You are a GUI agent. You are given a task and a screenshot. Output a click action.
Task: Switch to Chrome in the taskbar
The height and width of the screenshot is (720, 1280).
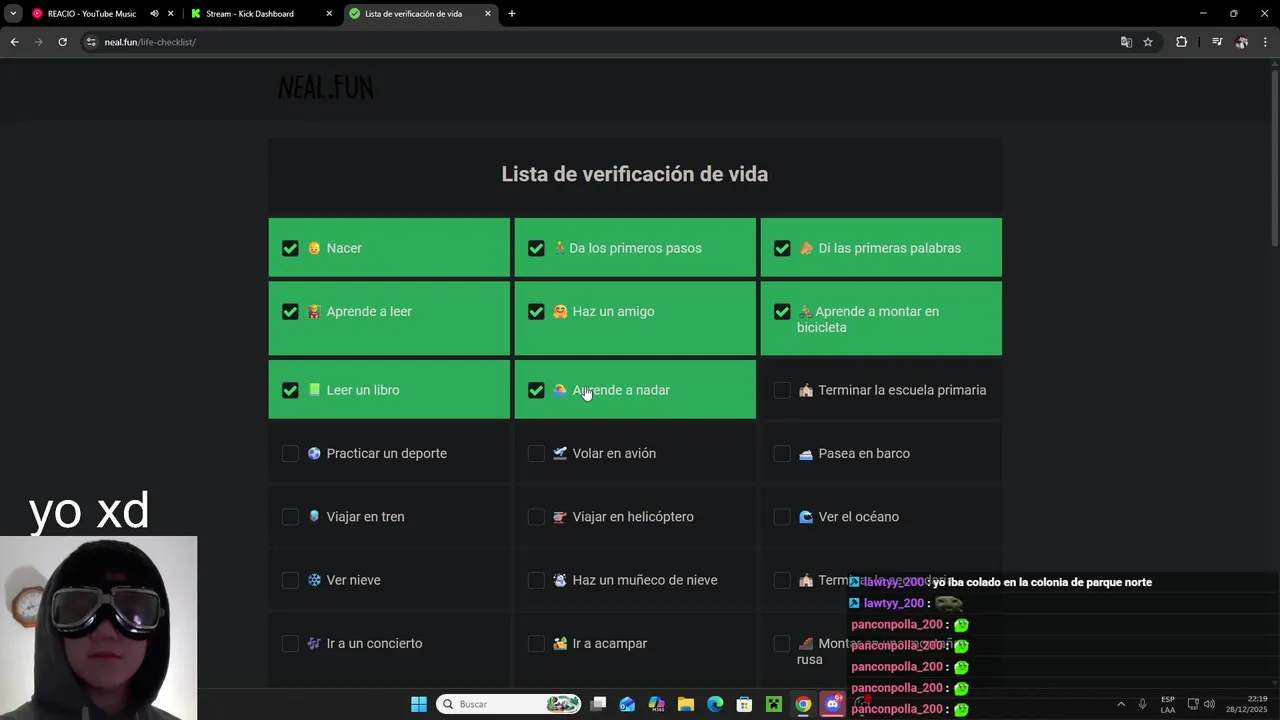pos(803,704)
